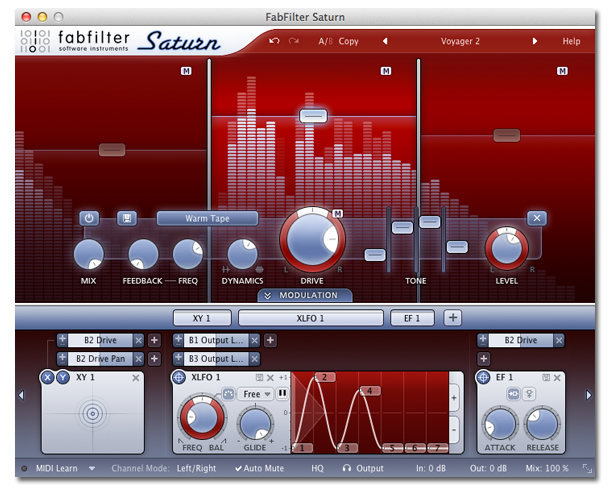Go to next preset arrow
The image size is (610, 491).
click(535, 41)
